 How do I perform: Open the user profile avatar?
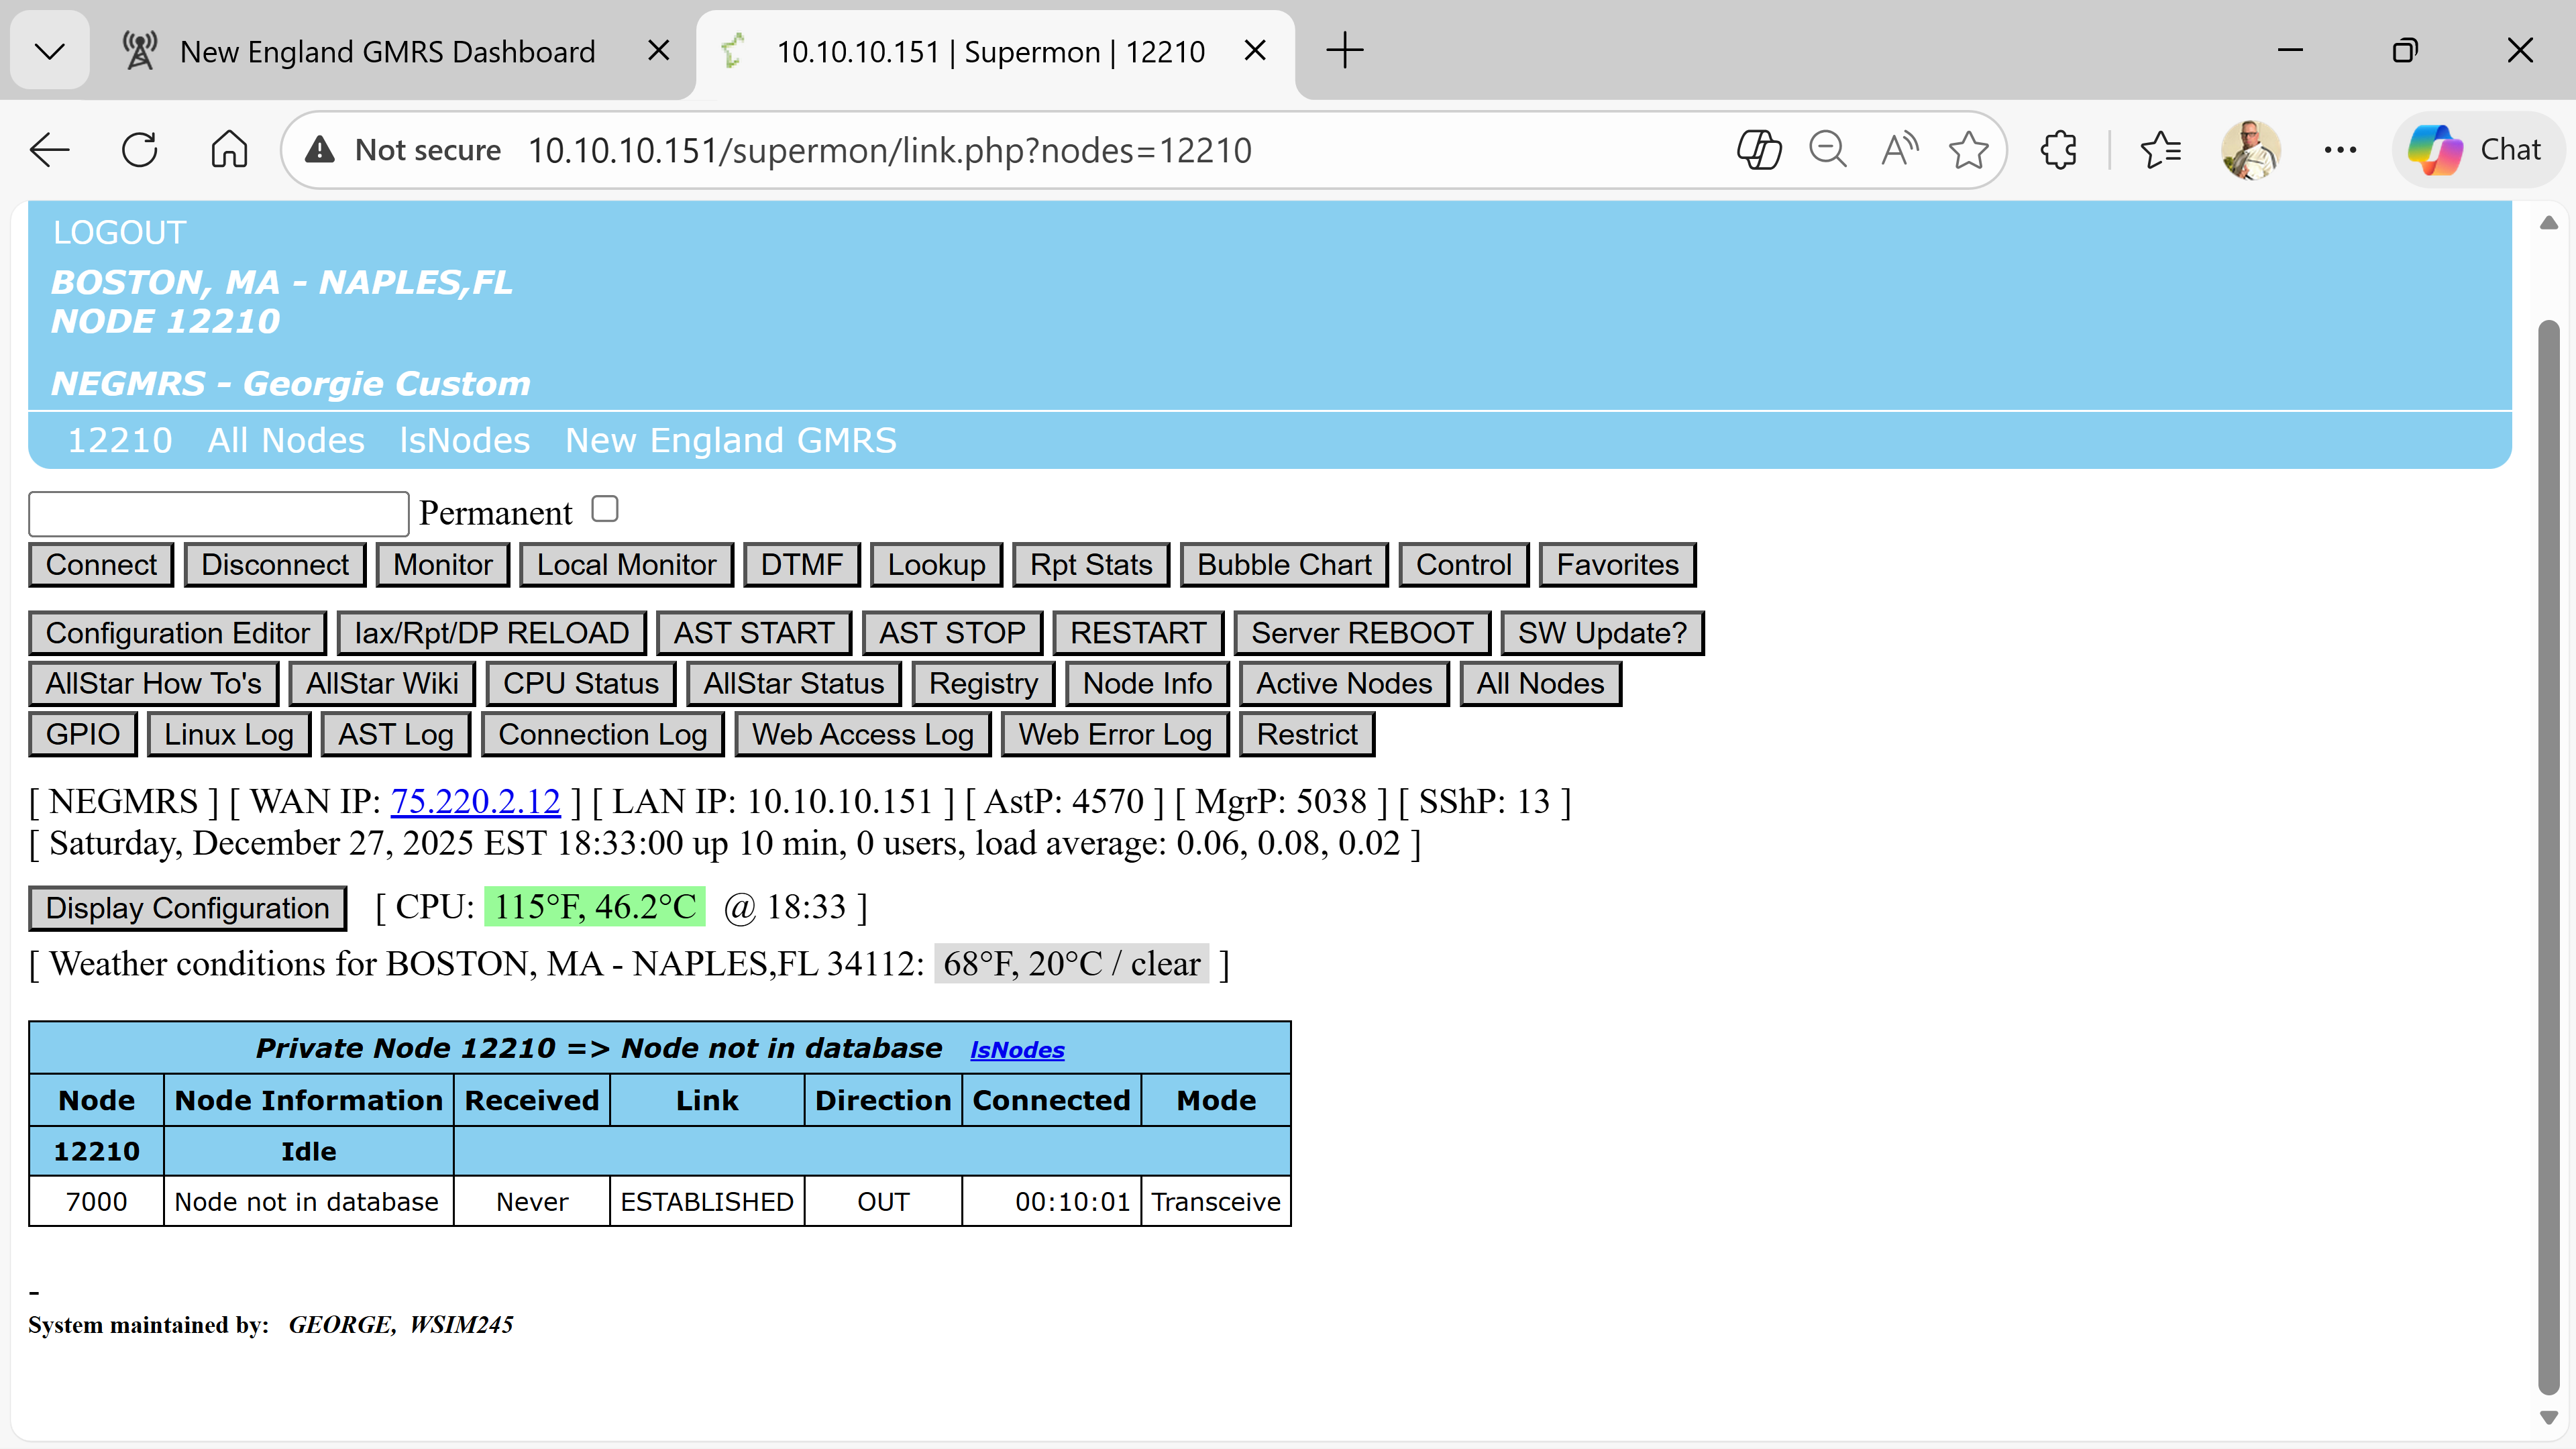point(2250,150)
